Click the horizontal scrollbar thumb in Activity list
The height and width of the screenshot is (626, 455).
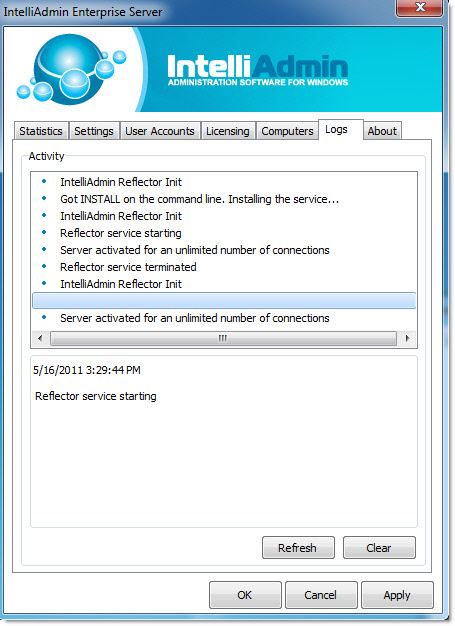tap(223, 339)
